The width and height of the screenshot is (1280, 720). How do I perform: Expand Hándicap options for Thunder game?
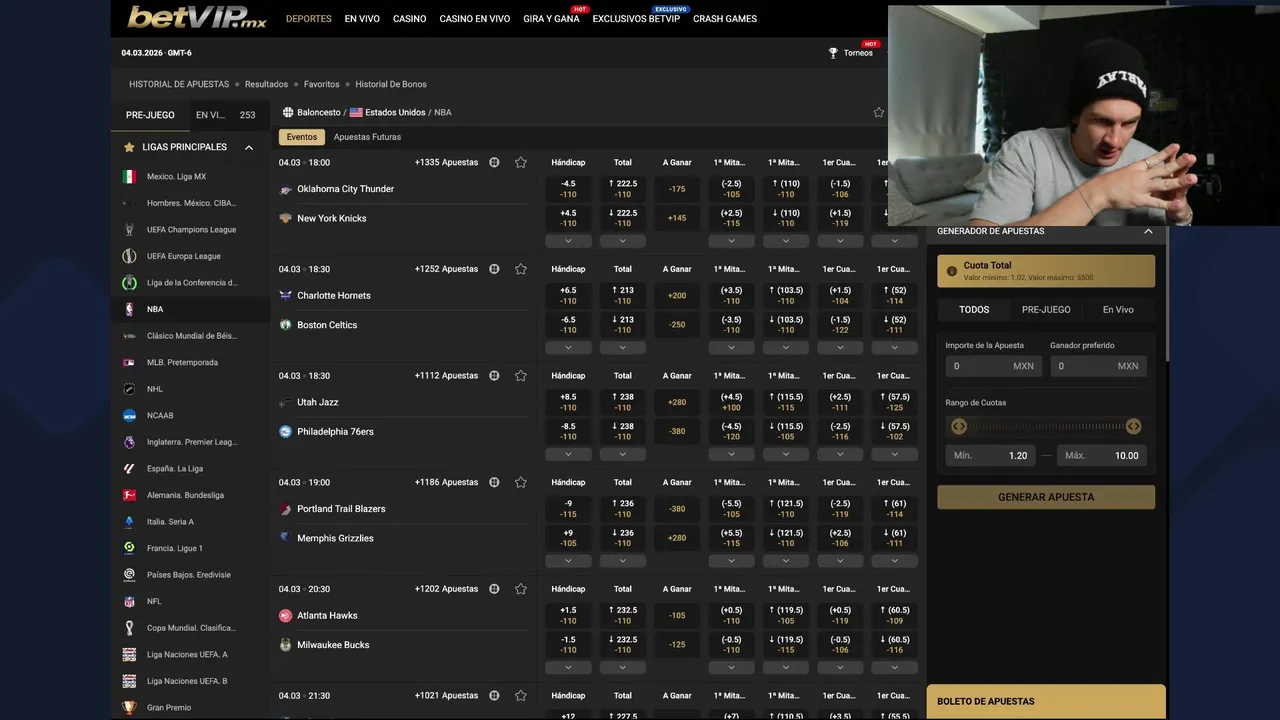(568, 241)
